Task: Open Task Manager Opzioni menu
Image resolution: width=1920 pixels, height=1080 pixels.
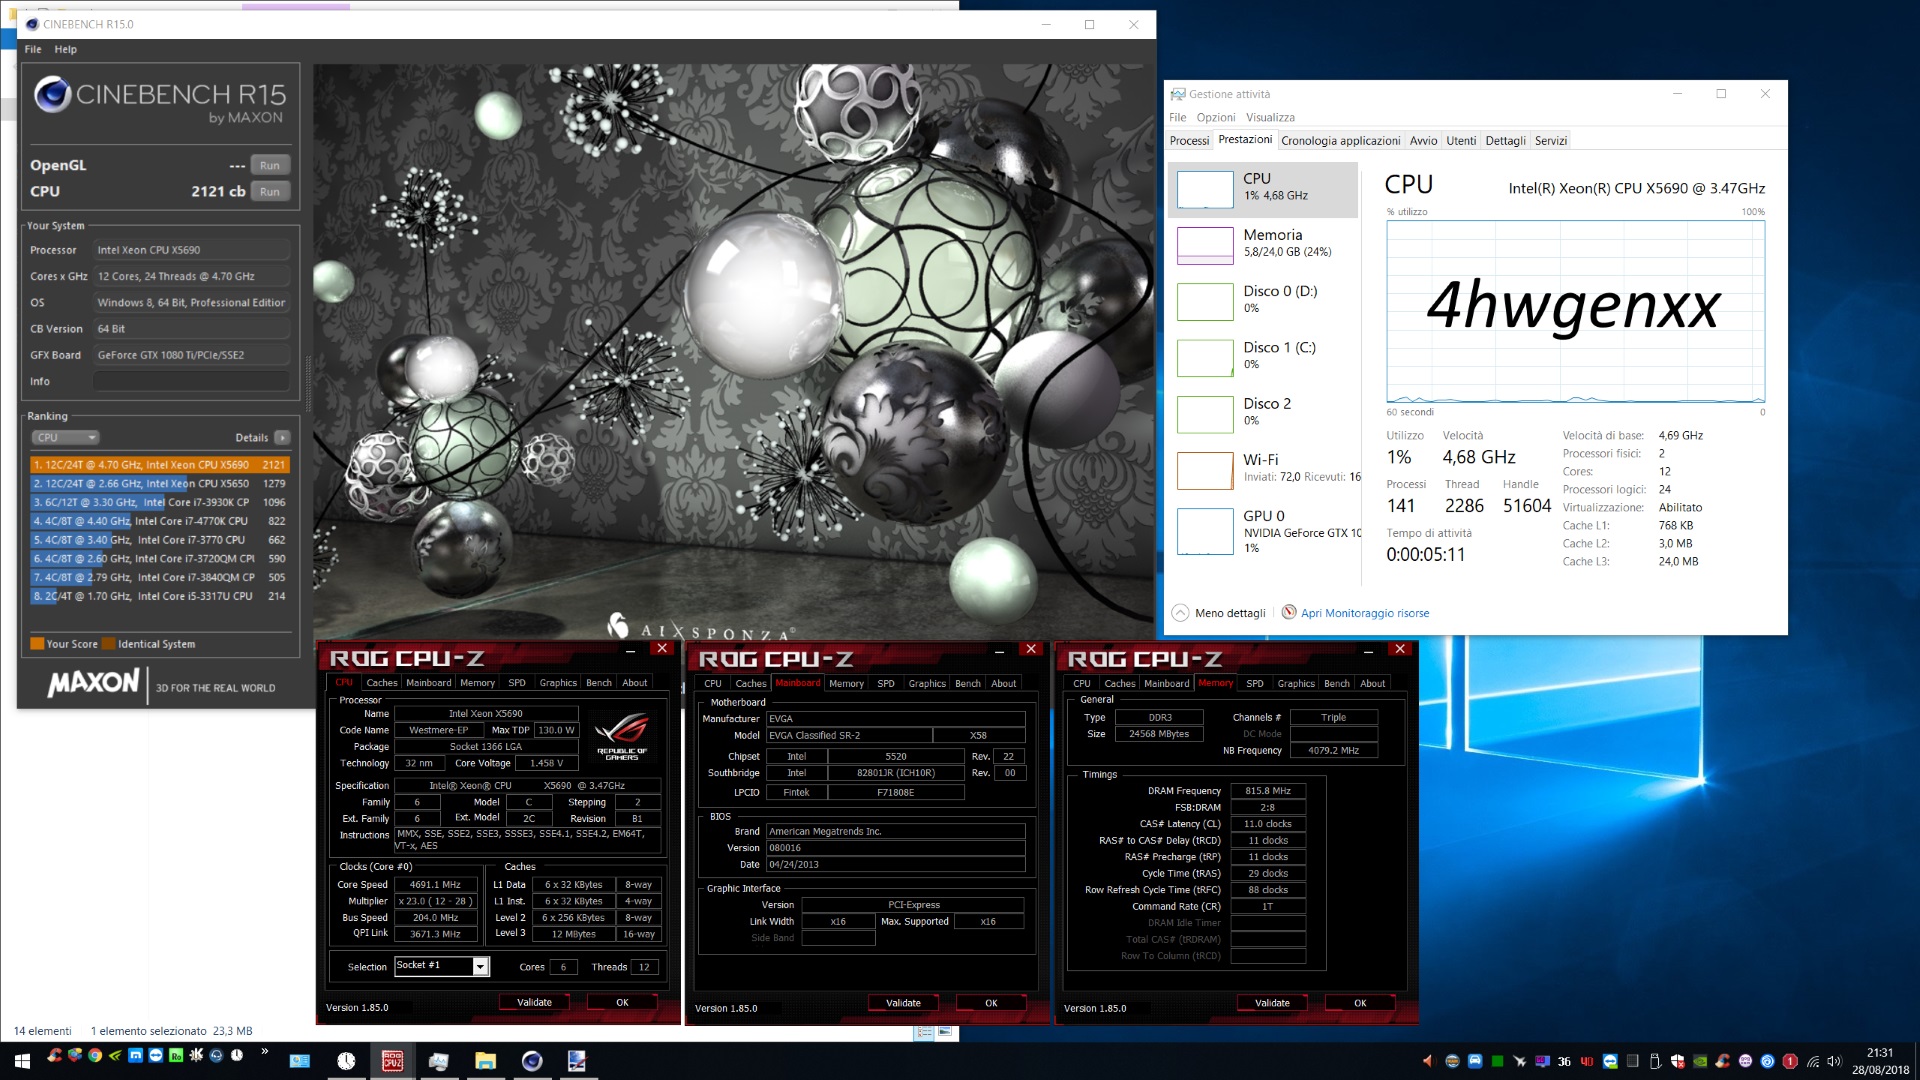Action: pos(1216,117)
